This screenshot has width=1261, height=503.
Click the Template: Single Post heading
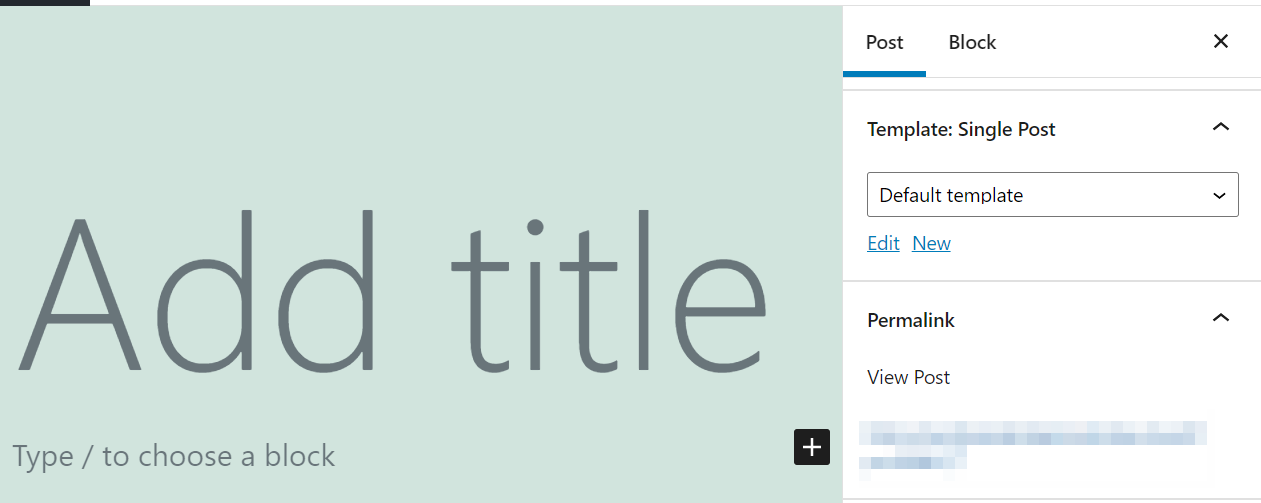tap(961, 129)
